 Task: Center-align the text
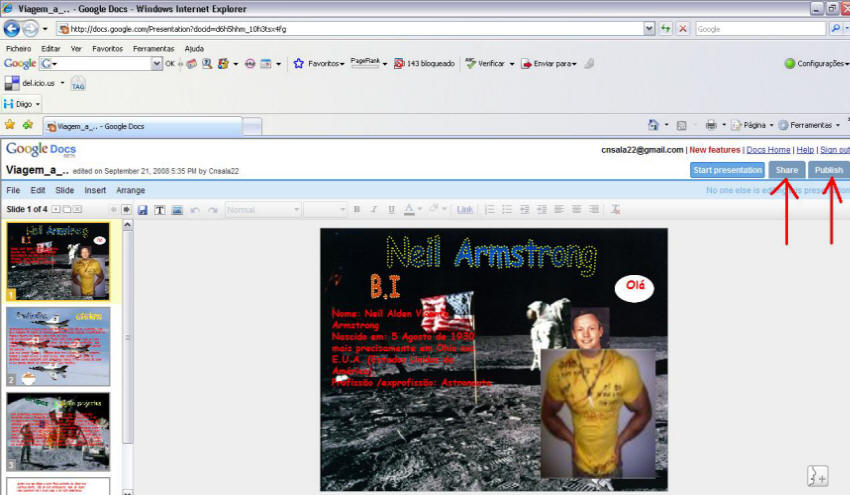(x=577, y=209)
